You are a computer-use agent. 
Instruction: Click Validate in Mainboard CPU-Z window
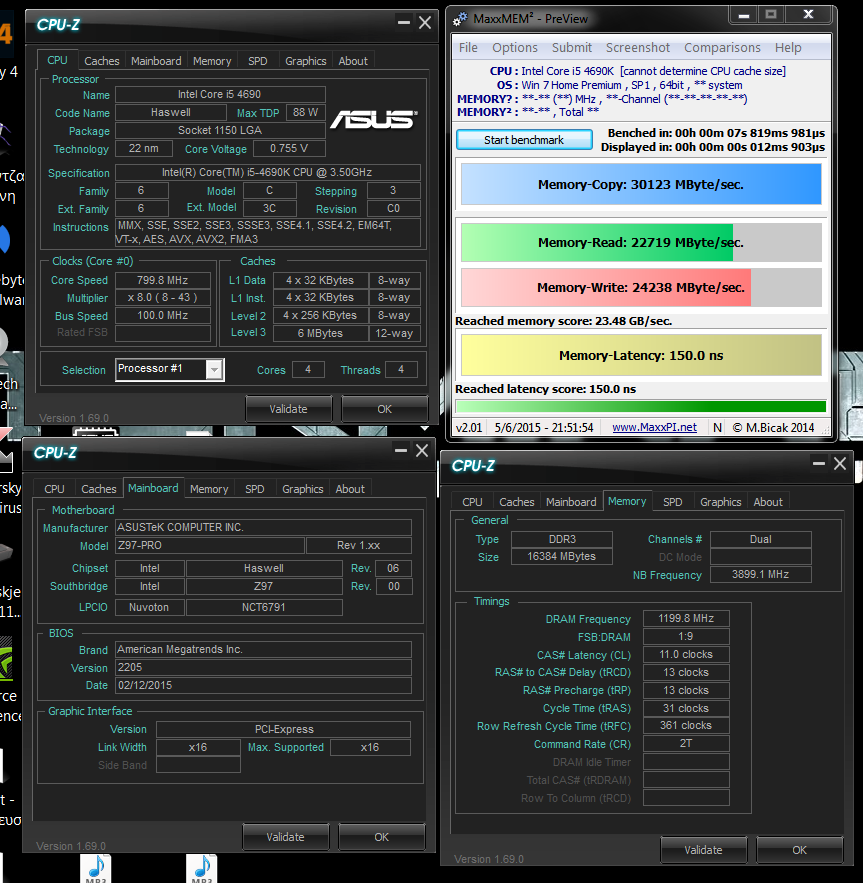click(x=285, y=837)
